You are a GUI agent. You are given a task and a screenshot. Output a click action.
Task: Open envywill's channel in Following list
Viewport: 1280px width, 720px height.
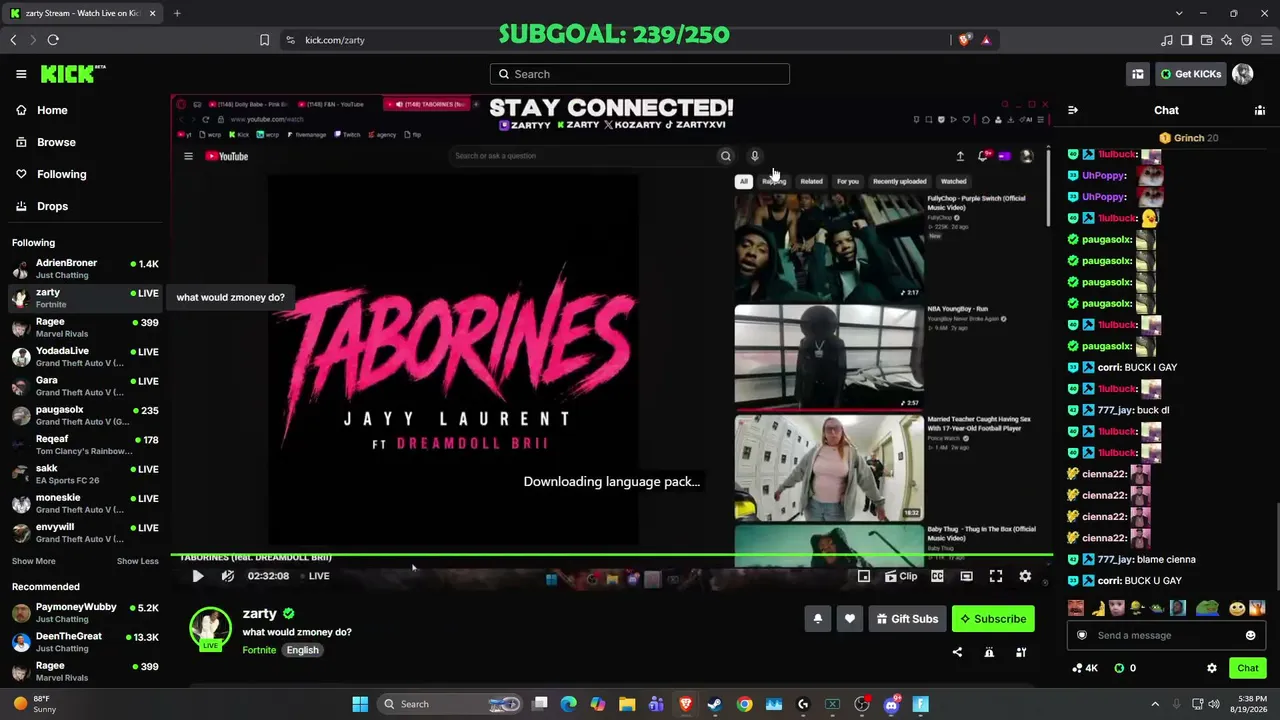[x=84, y=533]
